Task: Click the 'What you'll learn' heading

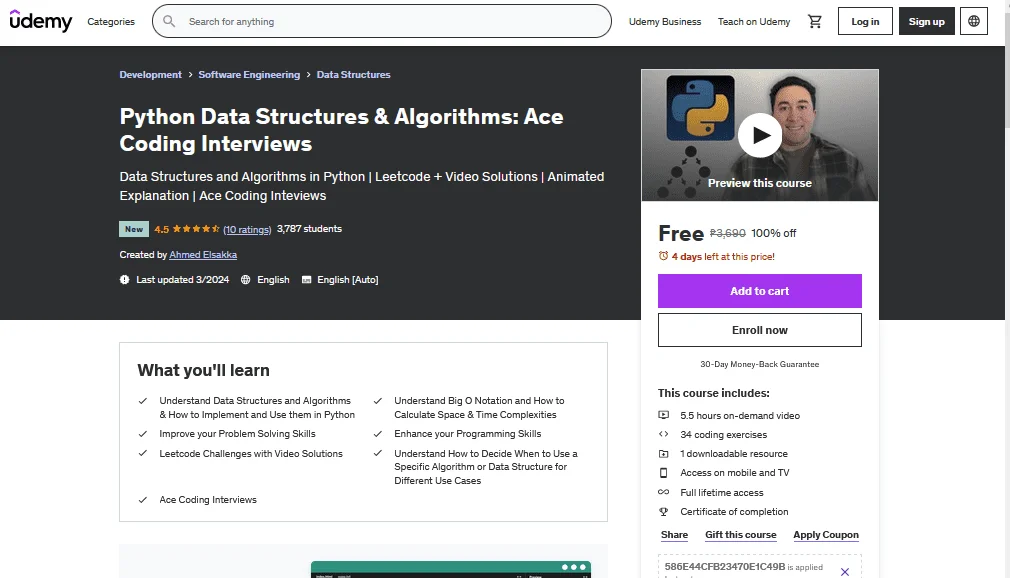Action: [x=204, y=371]
